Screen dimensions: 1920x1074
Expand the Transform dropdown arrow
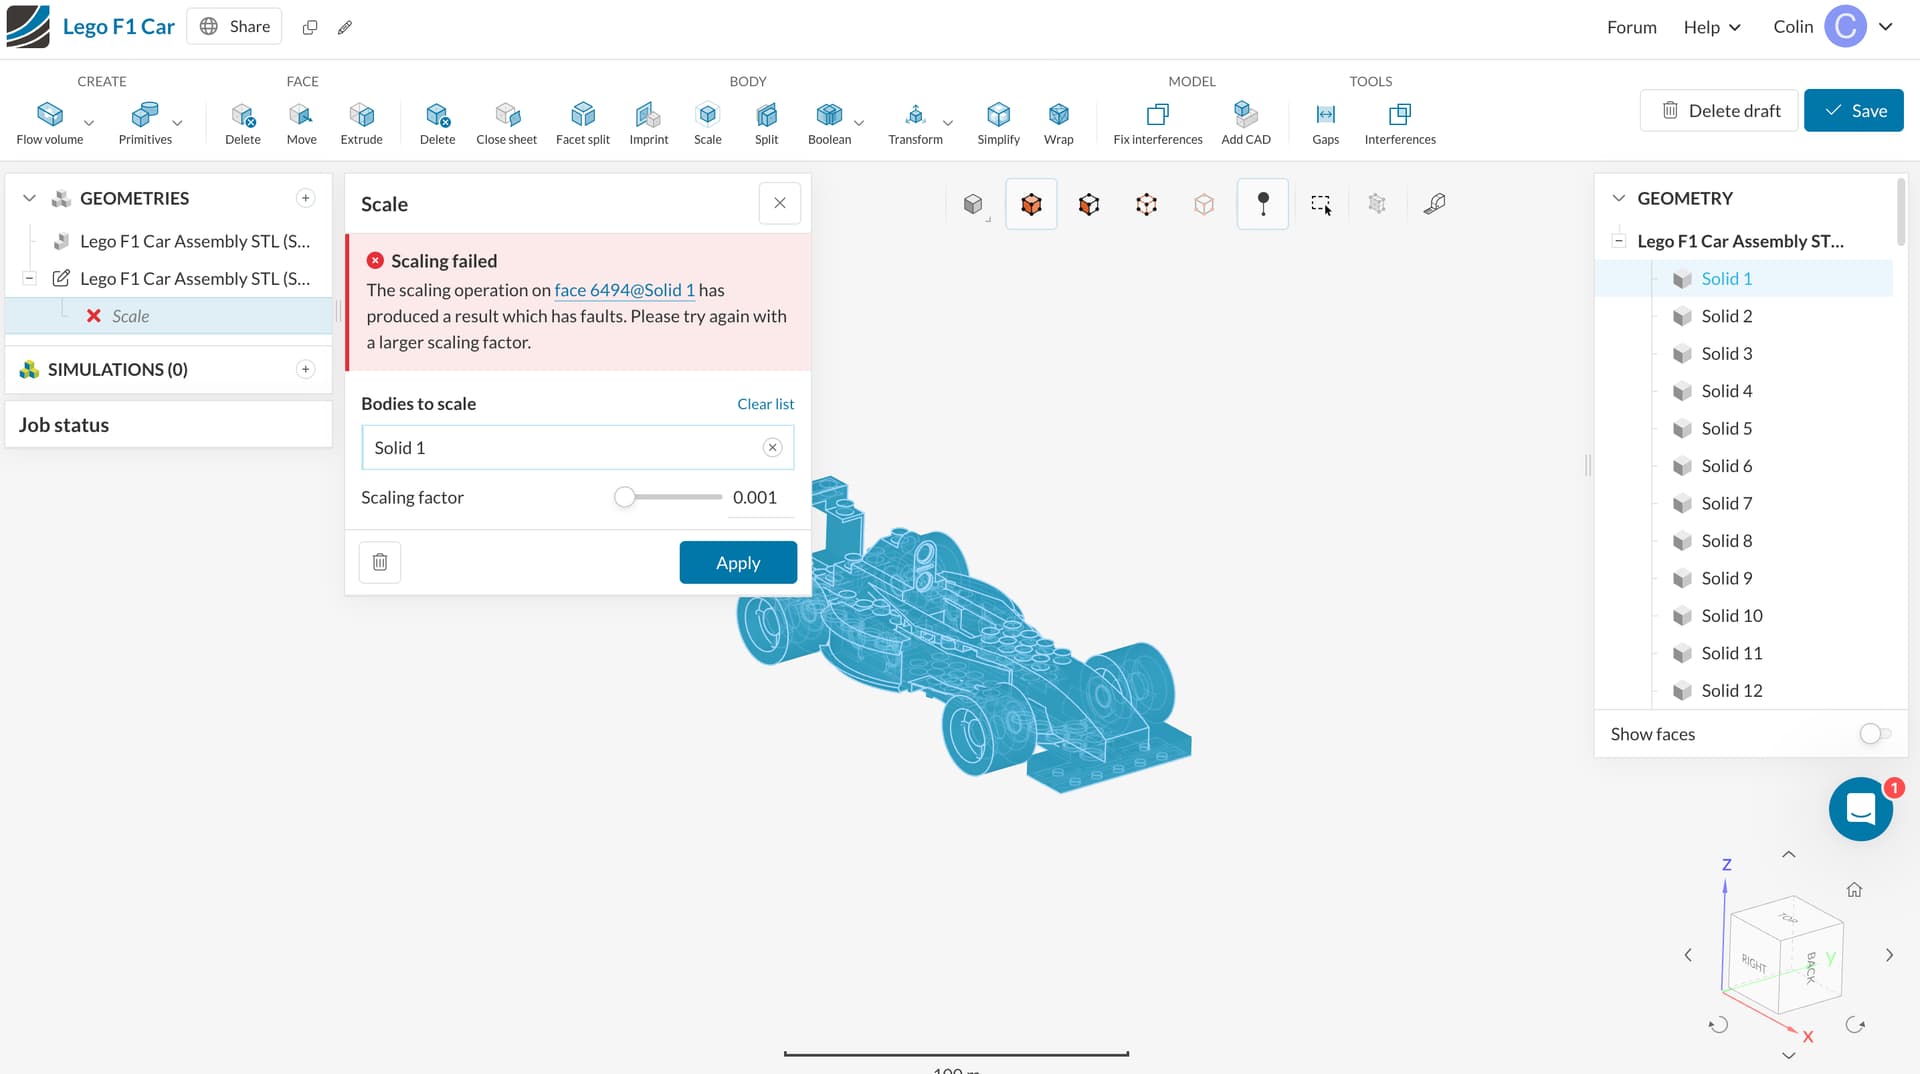(948, 123)
